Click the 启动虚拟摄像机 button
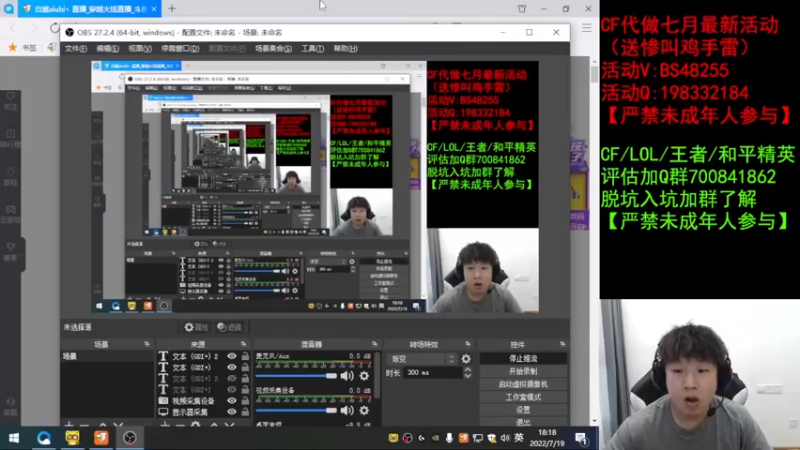The image size is (800, 450). (523, 384)
